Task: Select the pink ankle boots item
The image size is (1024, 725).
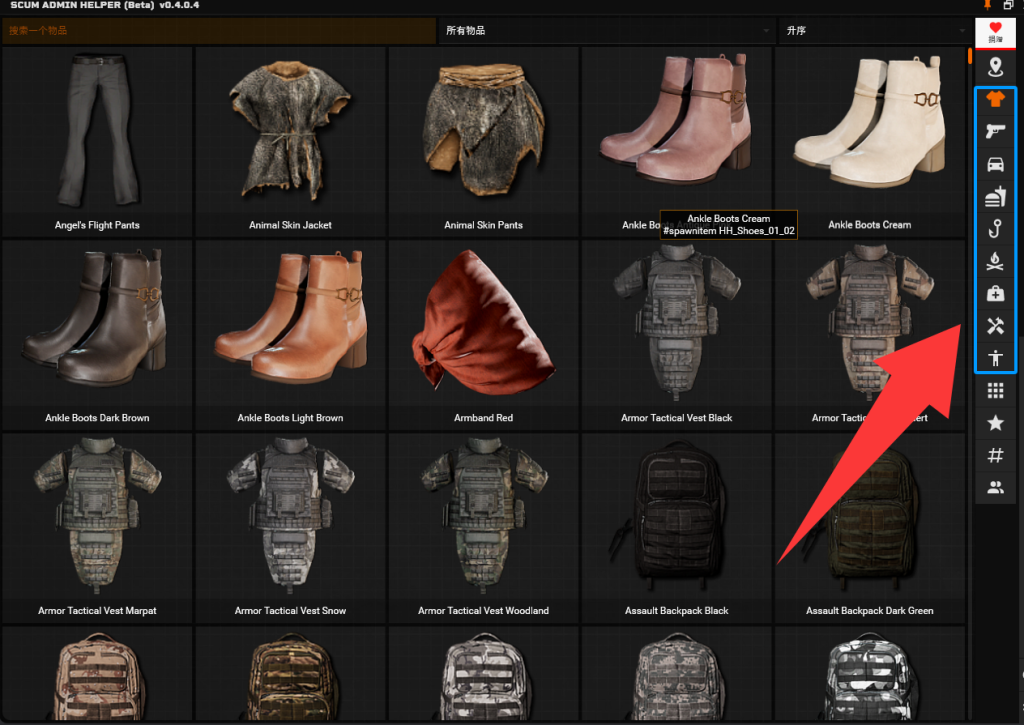Action: point(677,141)
